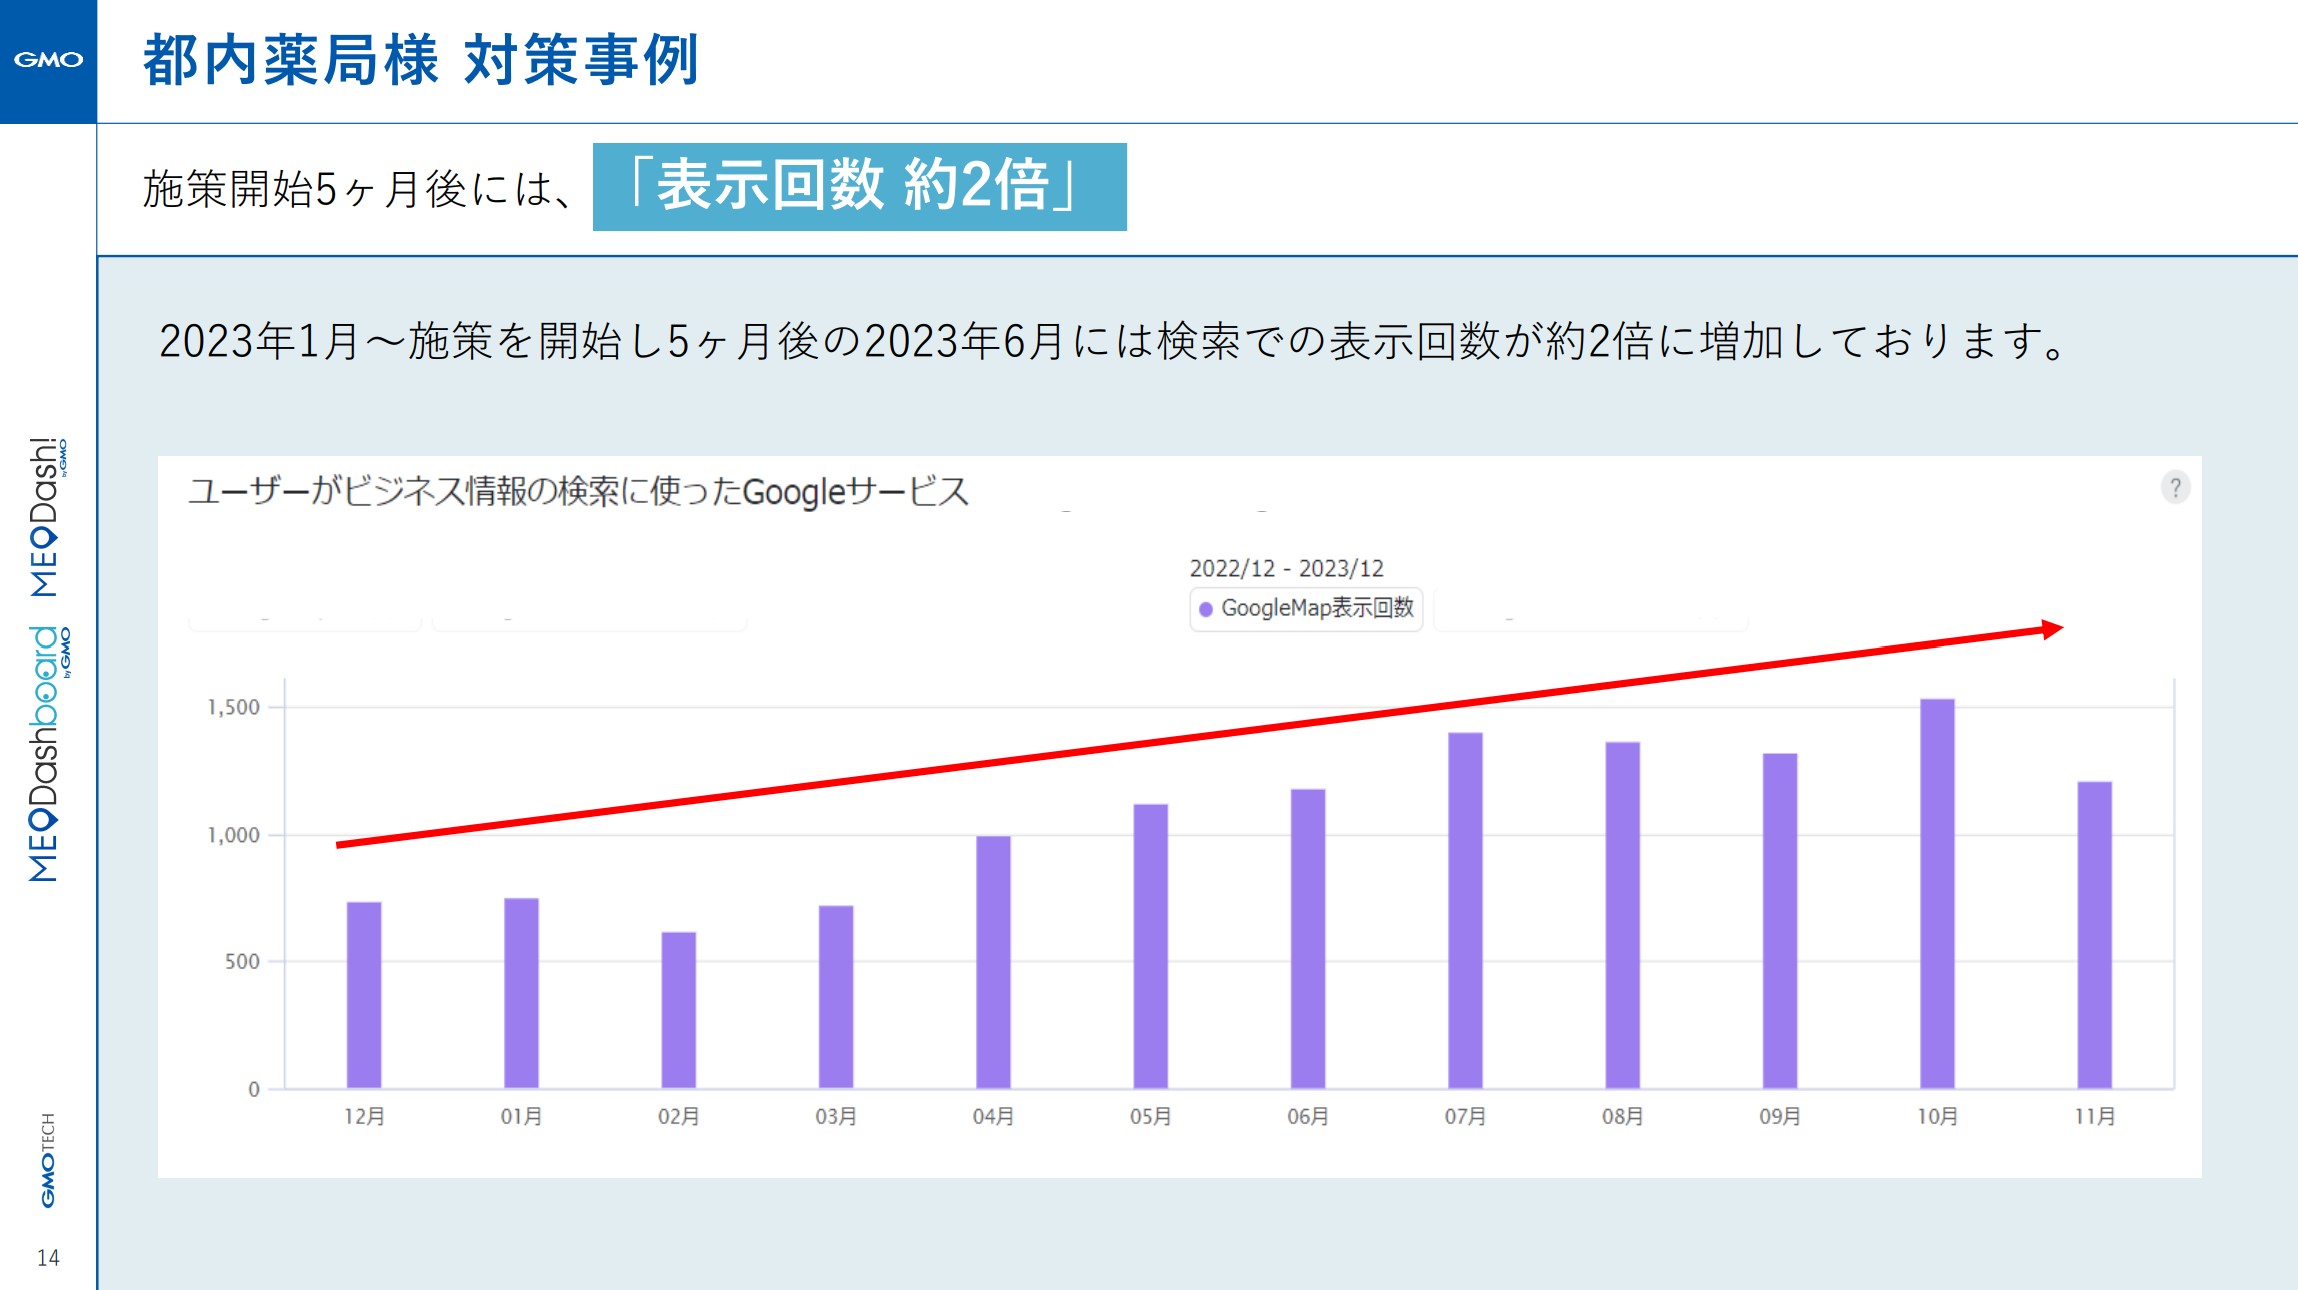
Task: Click the 表示回数 約2倍 highlight banner
Action: coord(859,187)
